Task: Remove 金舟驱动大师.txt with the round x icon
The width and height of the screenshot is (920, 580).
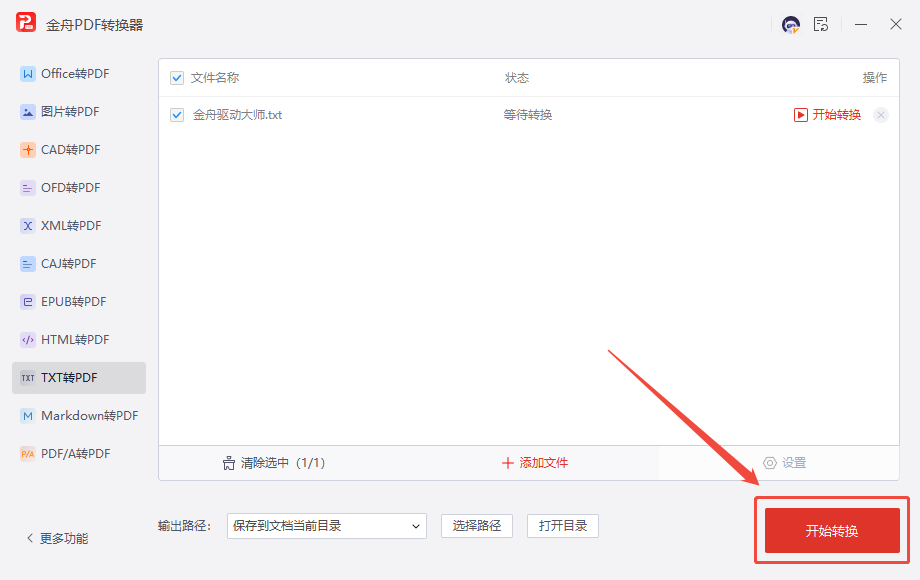Action: (x=881, y=115)
